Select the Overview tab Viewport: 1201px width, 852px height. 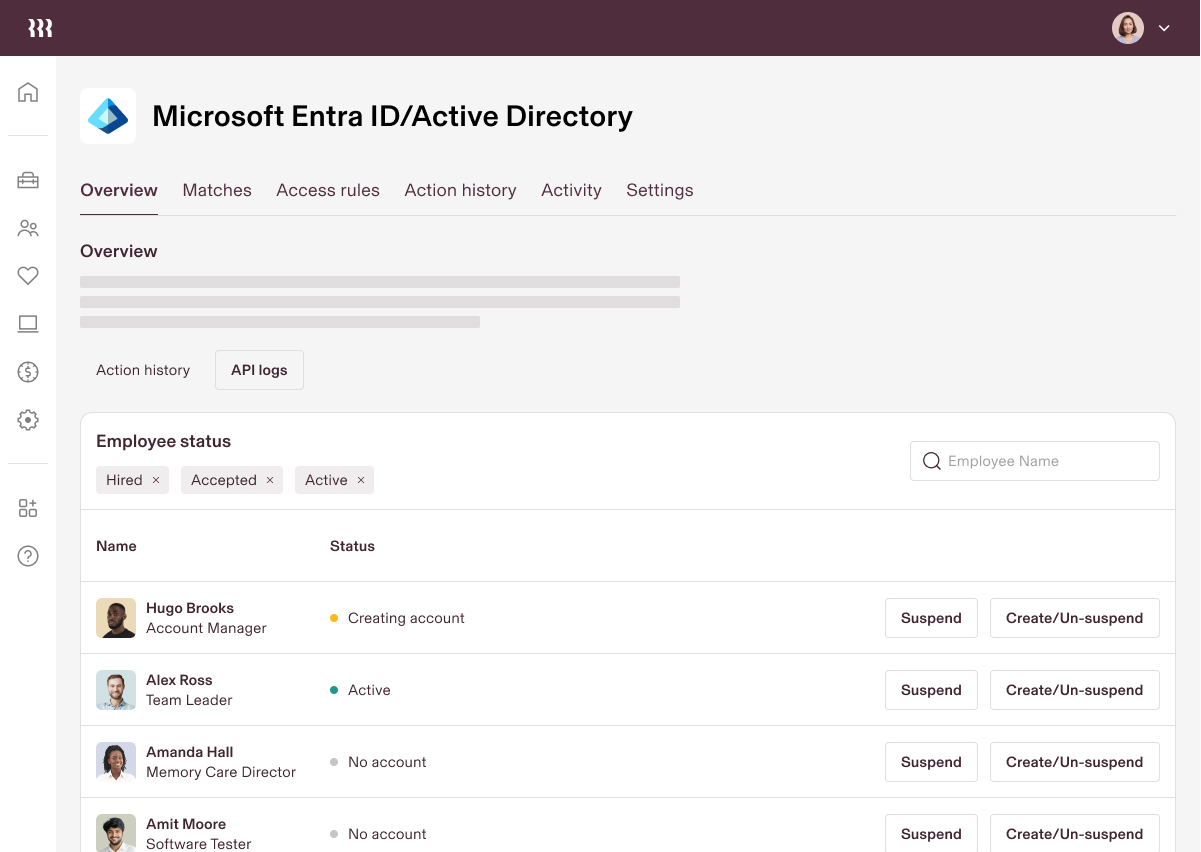(119, 190)
